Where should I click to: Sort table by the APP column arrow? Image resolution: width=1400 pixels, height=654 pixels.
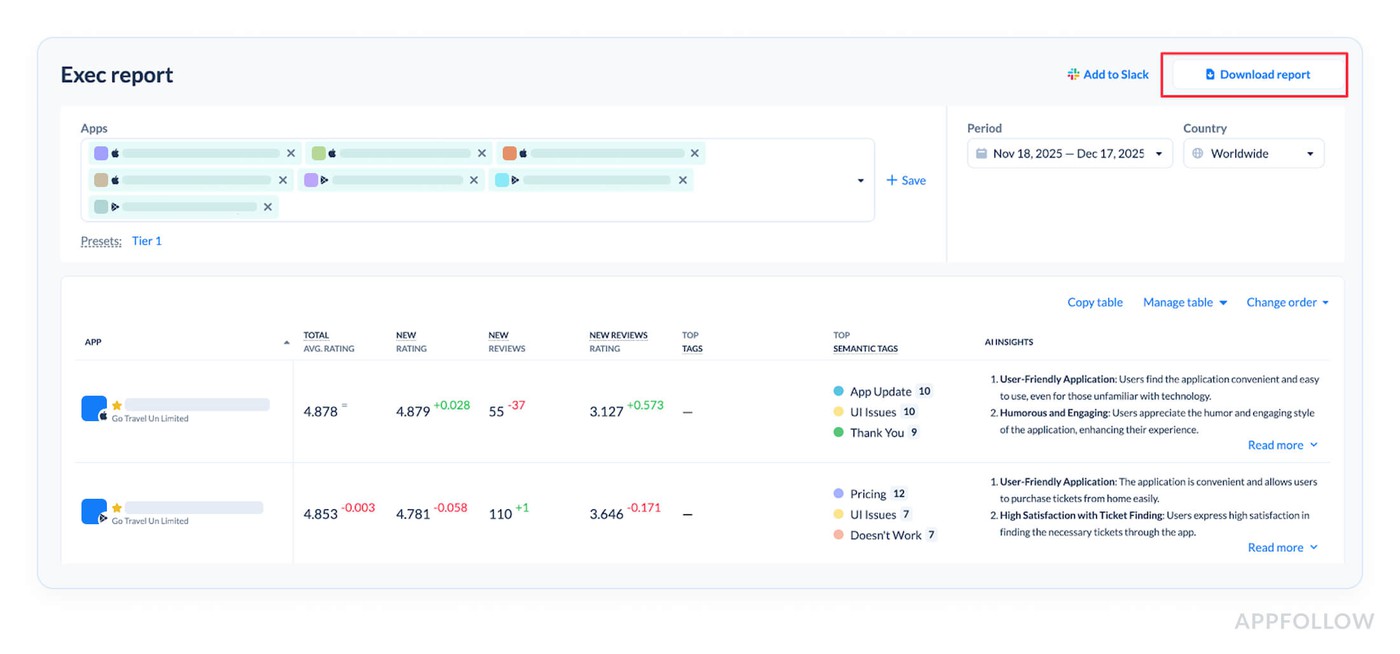[x=287, y=342]
